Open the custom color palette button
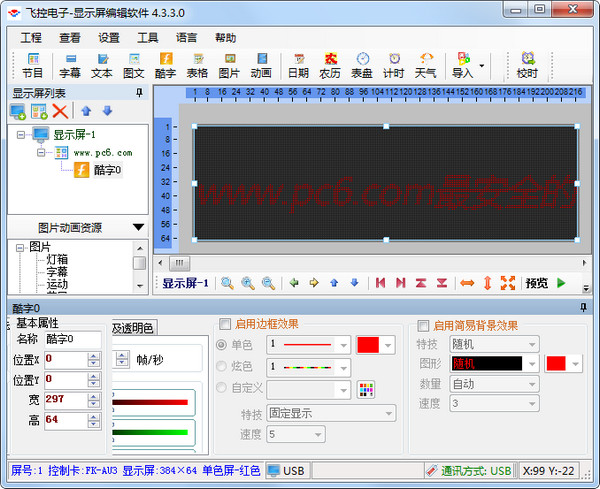The image size is (600, 489). [x=366, y=390]
